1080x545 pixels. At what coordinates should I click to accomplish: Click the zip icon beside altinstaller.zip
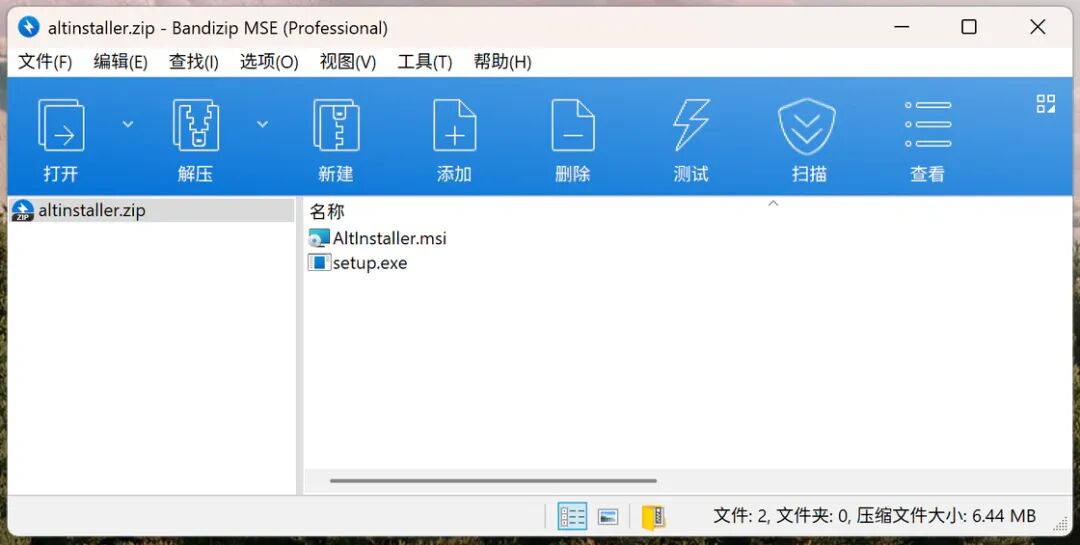click(23, 211)
